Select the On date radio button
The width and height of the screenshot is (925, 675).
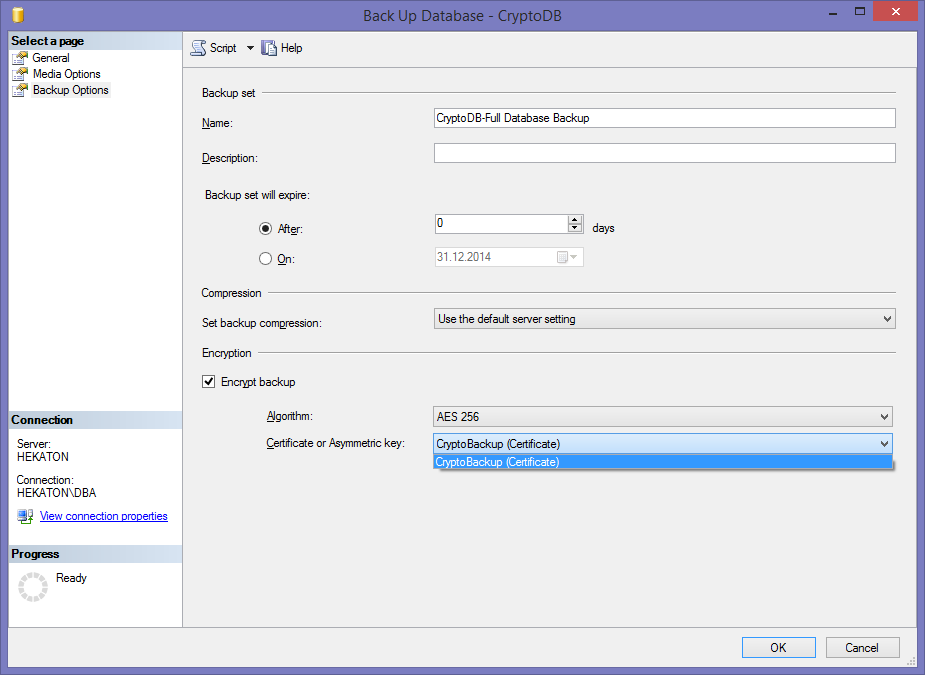coord(265,258)
